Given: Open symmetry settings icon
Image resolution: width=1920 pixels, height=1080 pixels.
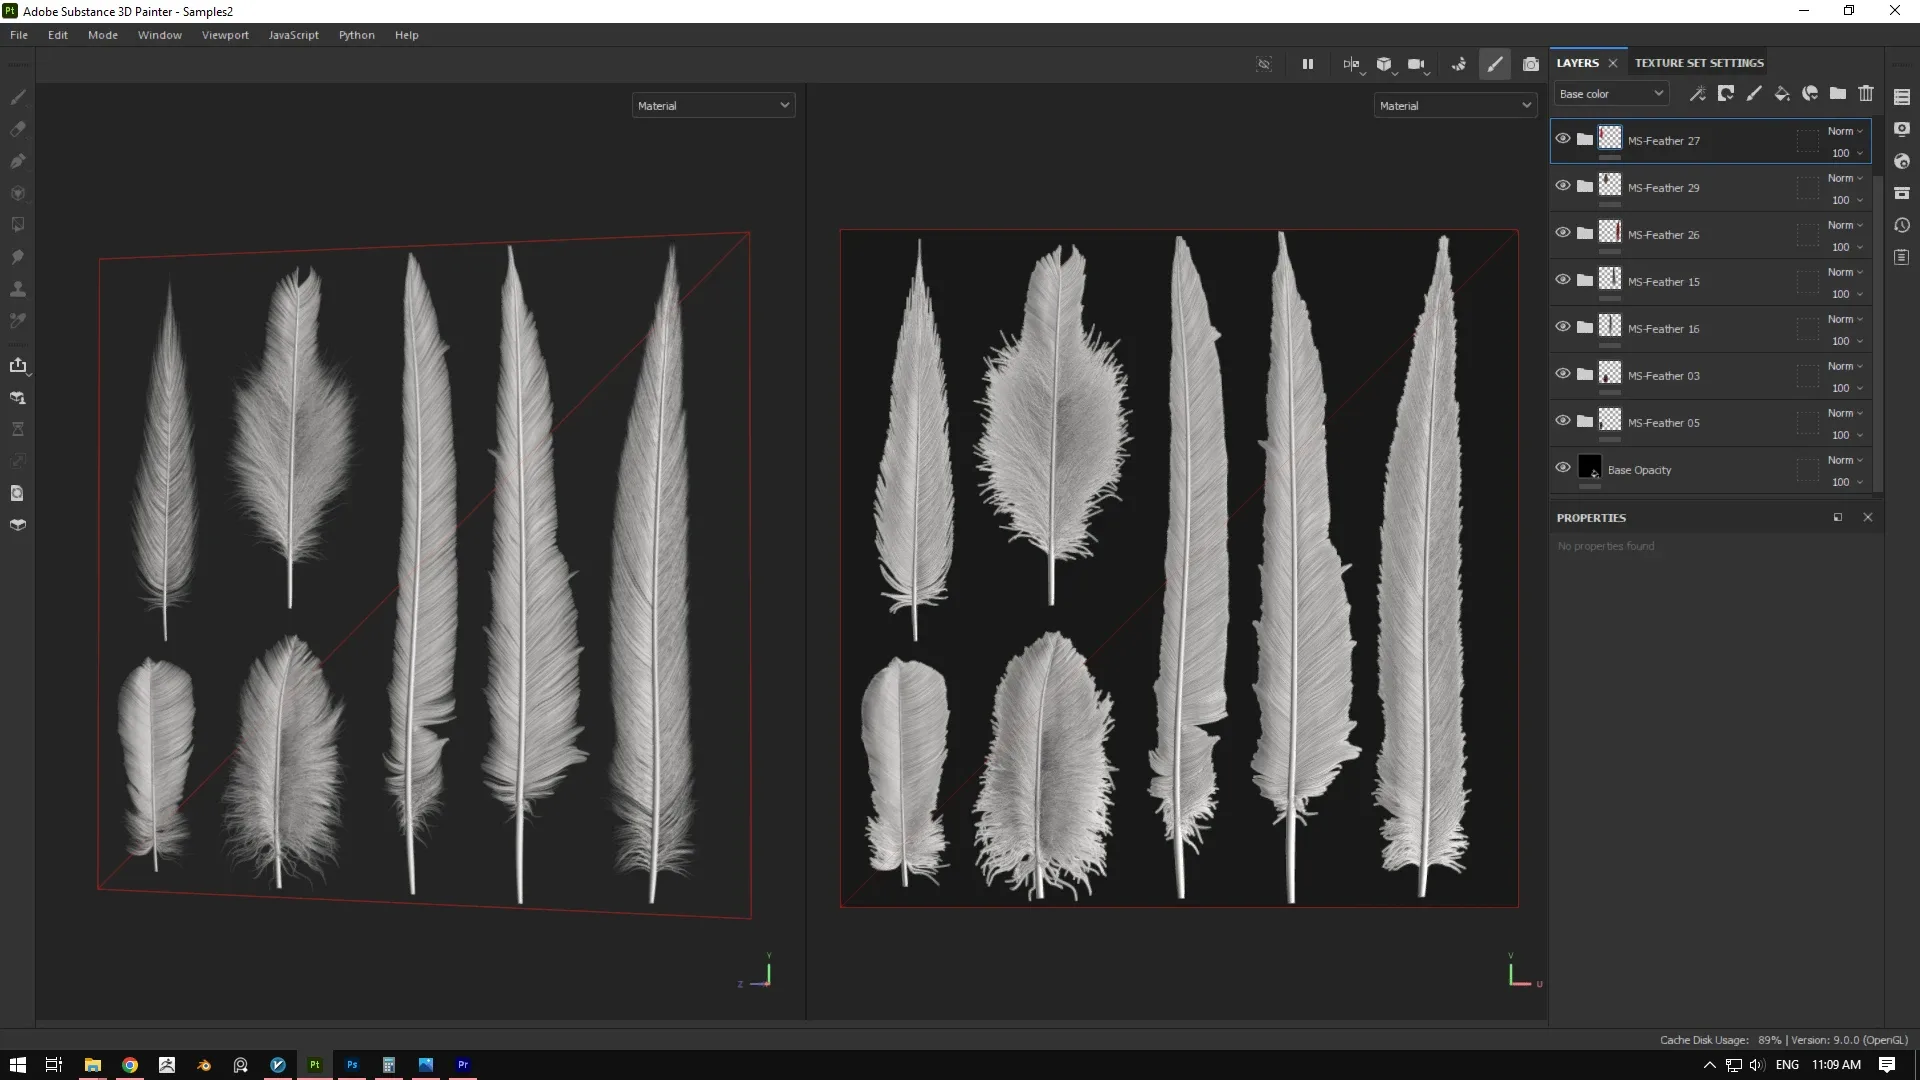Looking at the screenshot, I should coord(1352,64).
